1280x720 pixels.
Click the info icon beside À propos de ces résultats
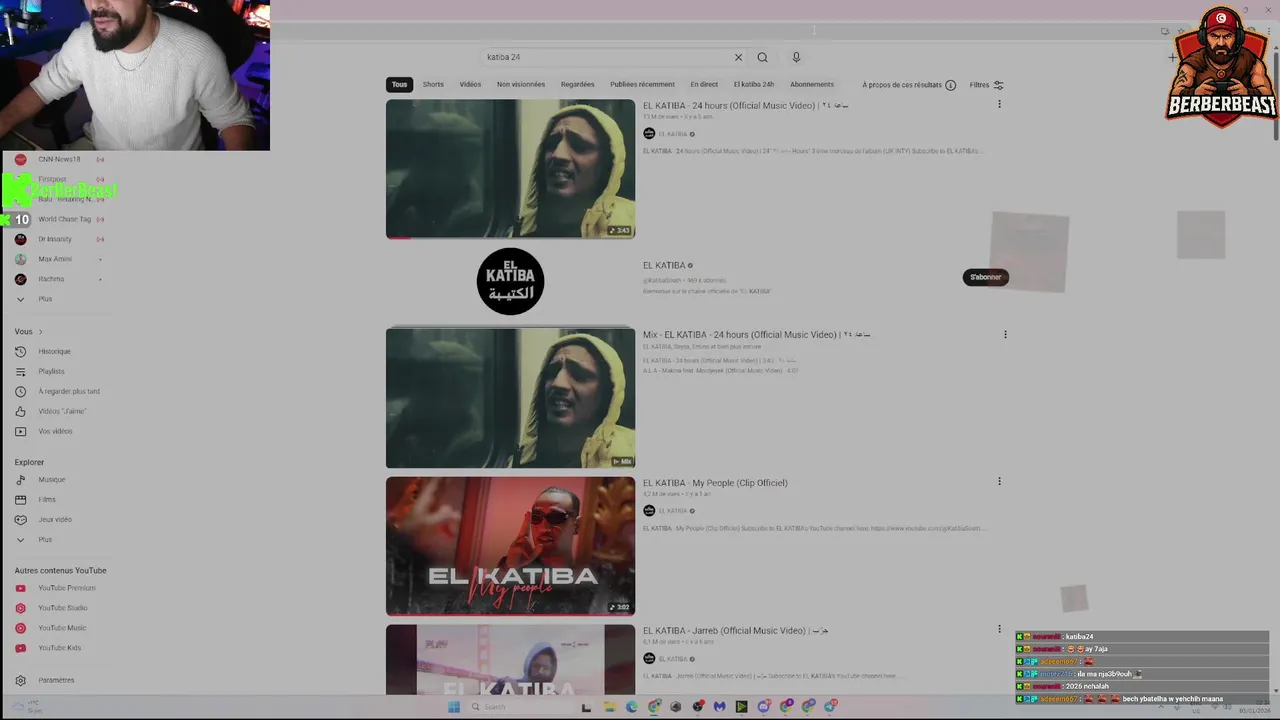(950, 85)
